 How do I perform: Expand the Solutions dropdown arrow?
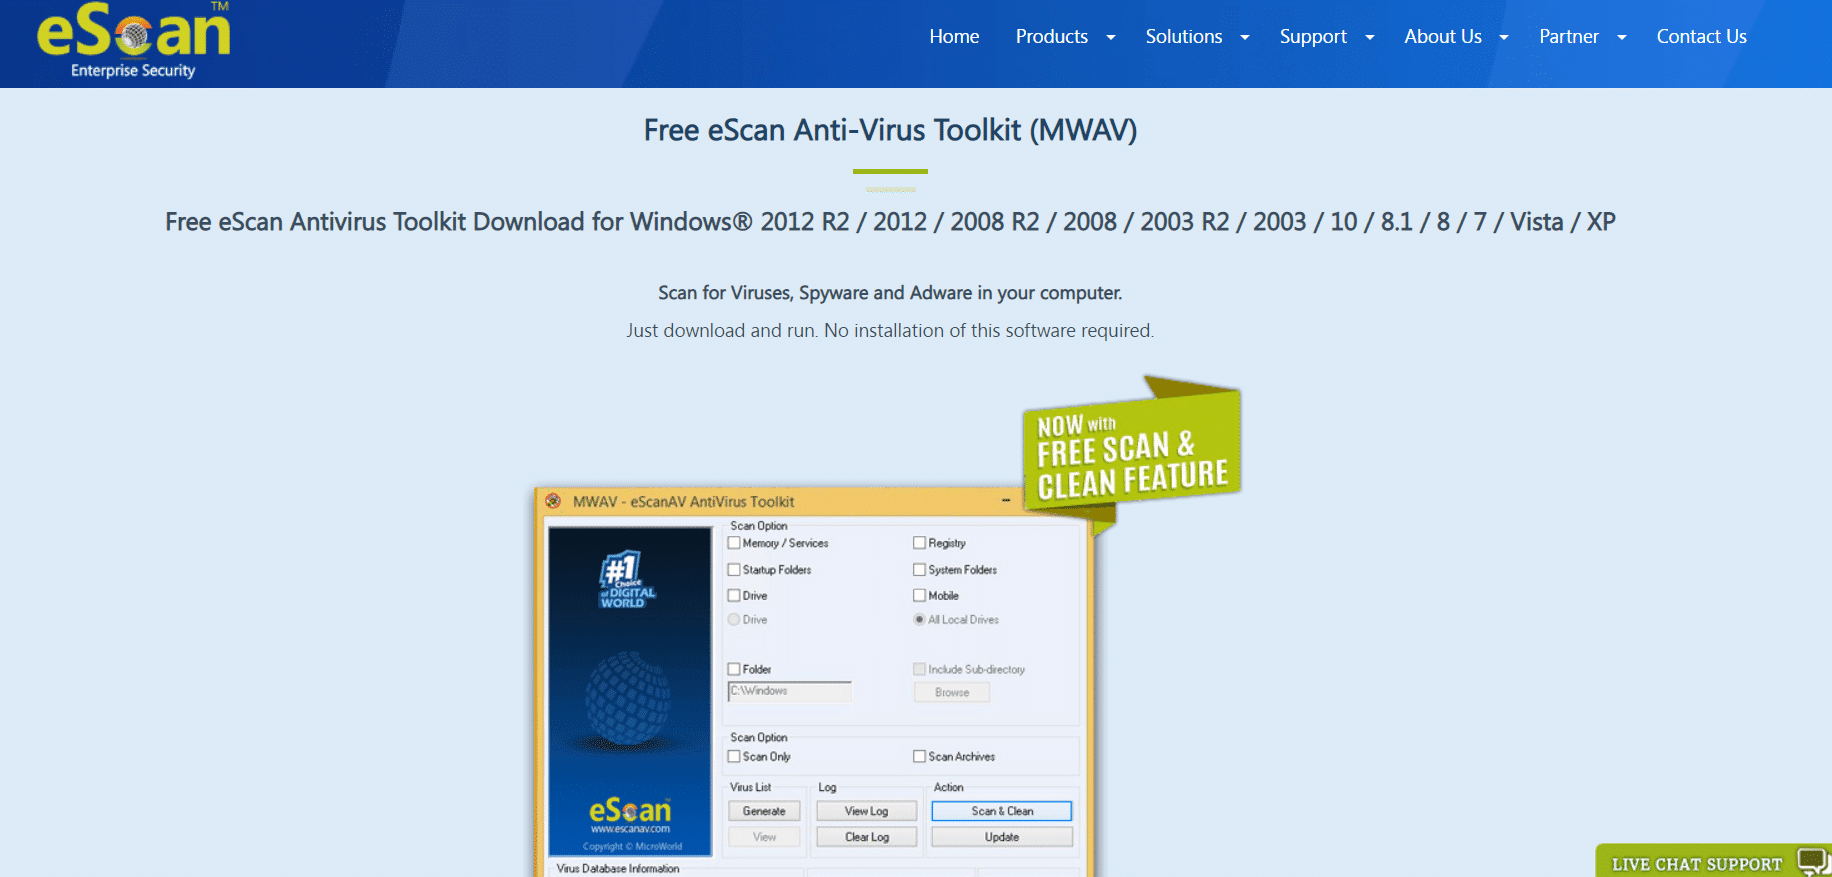[1244, 37]
